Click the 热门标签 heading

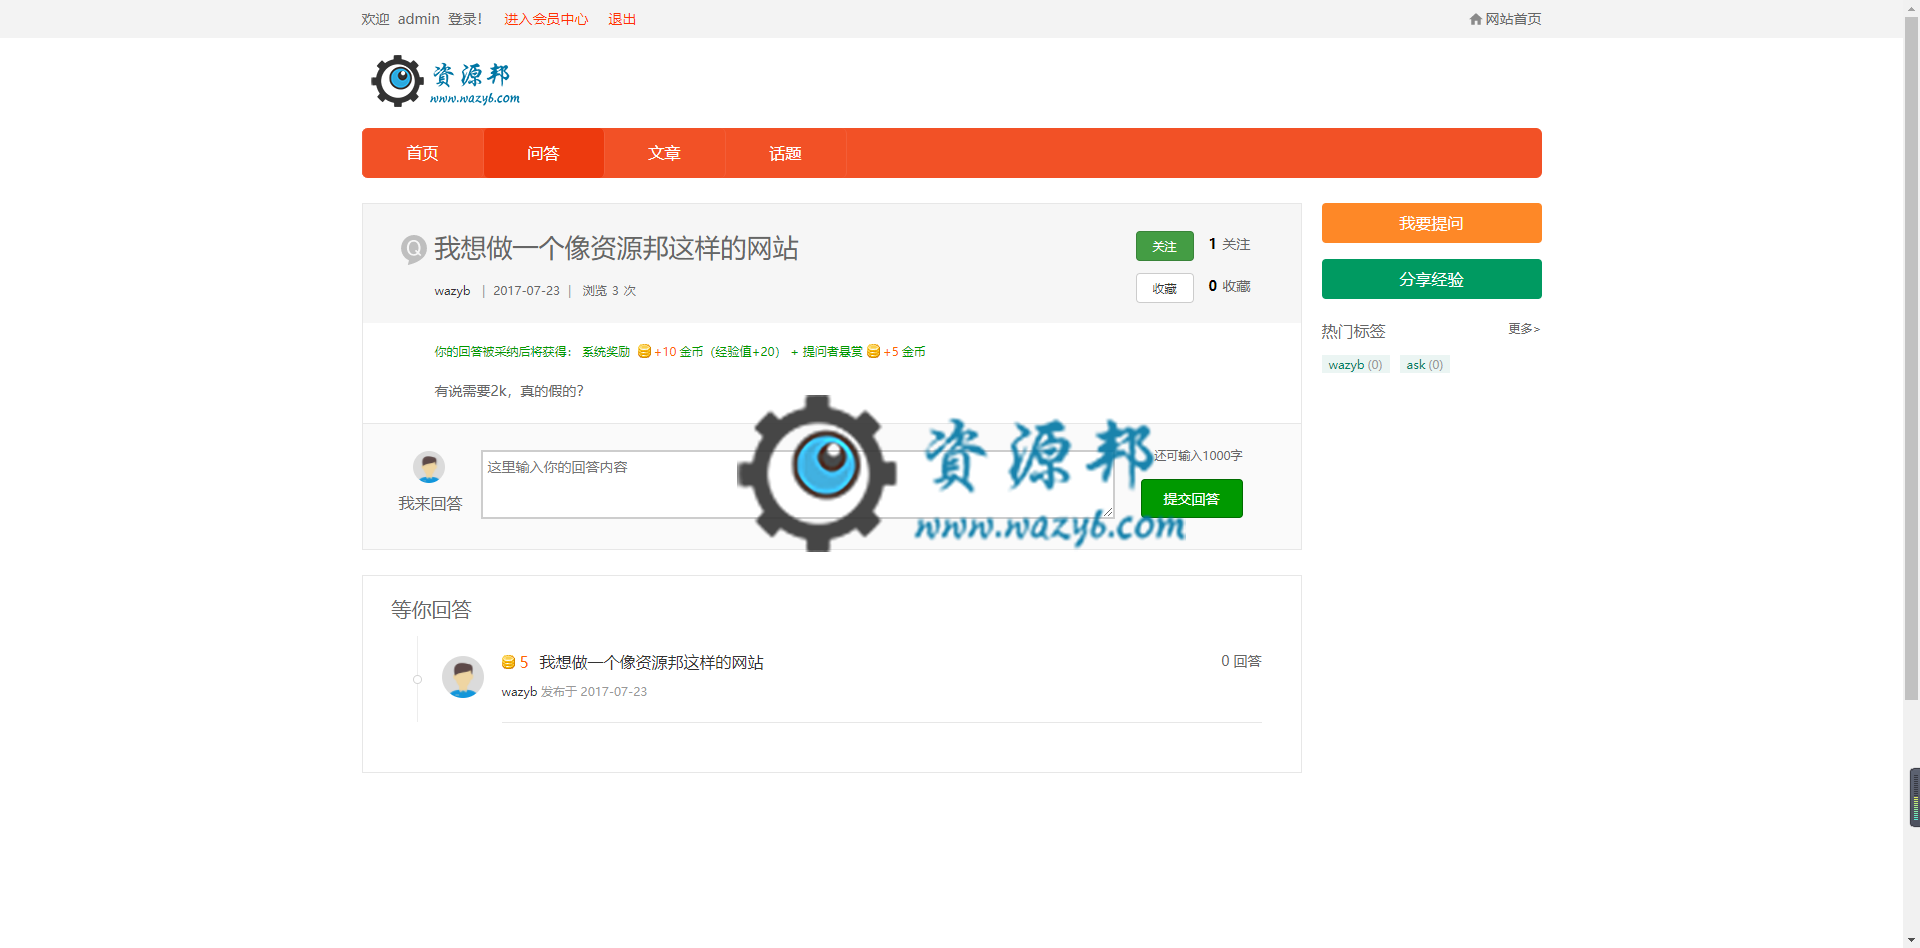1353,331
